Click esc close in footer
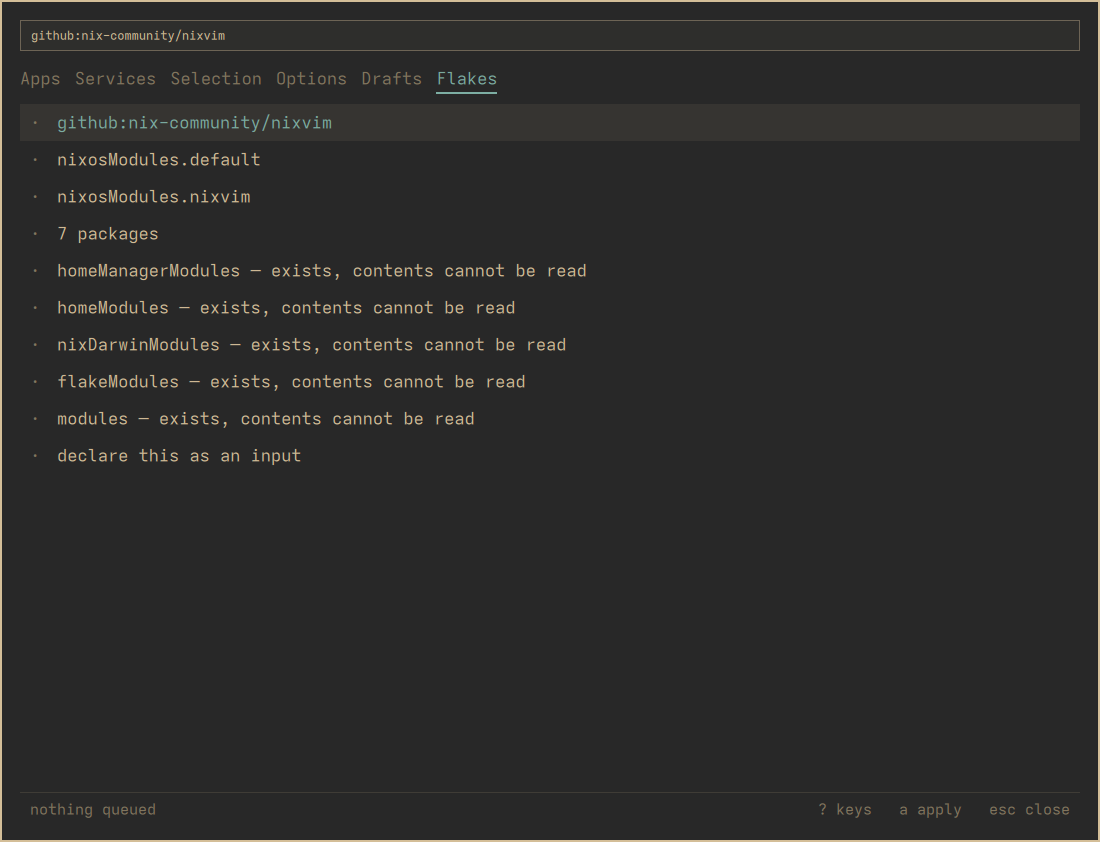The height and width of the screenshot is (842, 1100). [1029, 810]
